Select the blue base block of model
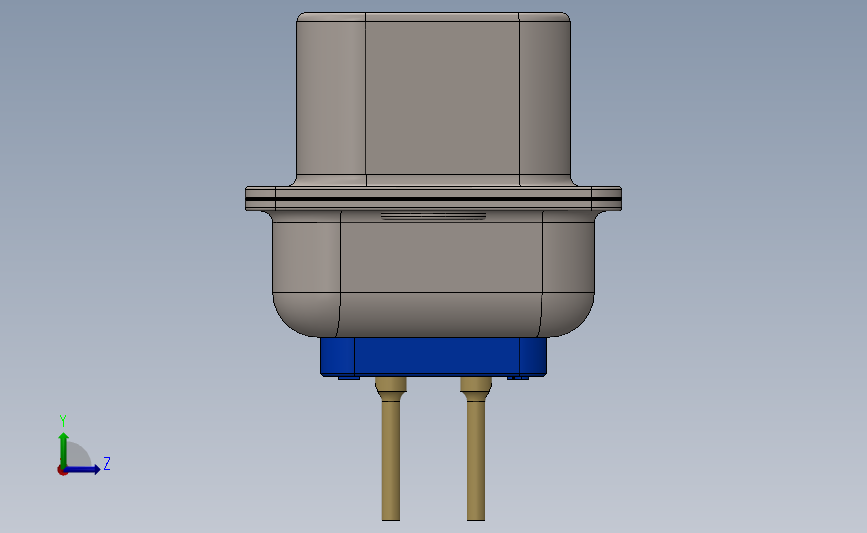 click(x=434, y=357)
